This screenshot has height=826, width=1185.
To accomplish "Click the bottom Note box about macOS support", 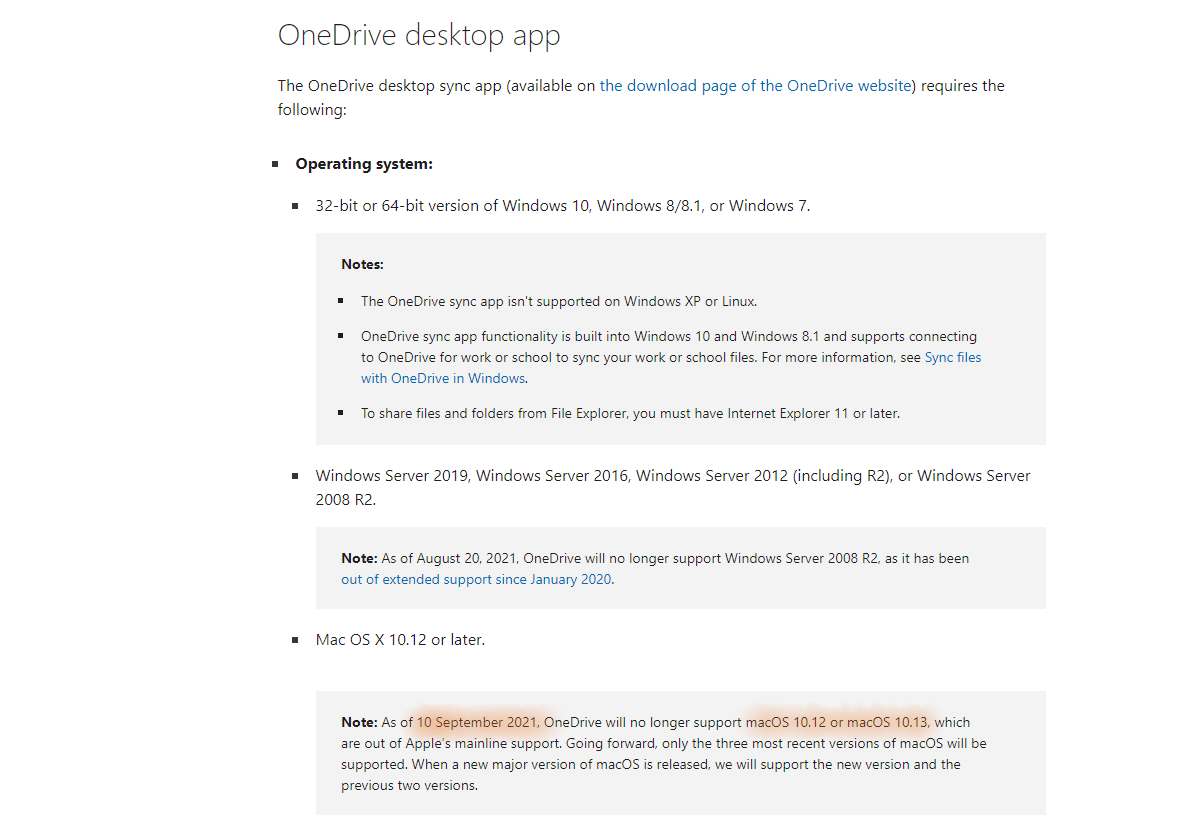I will [680, 753].
